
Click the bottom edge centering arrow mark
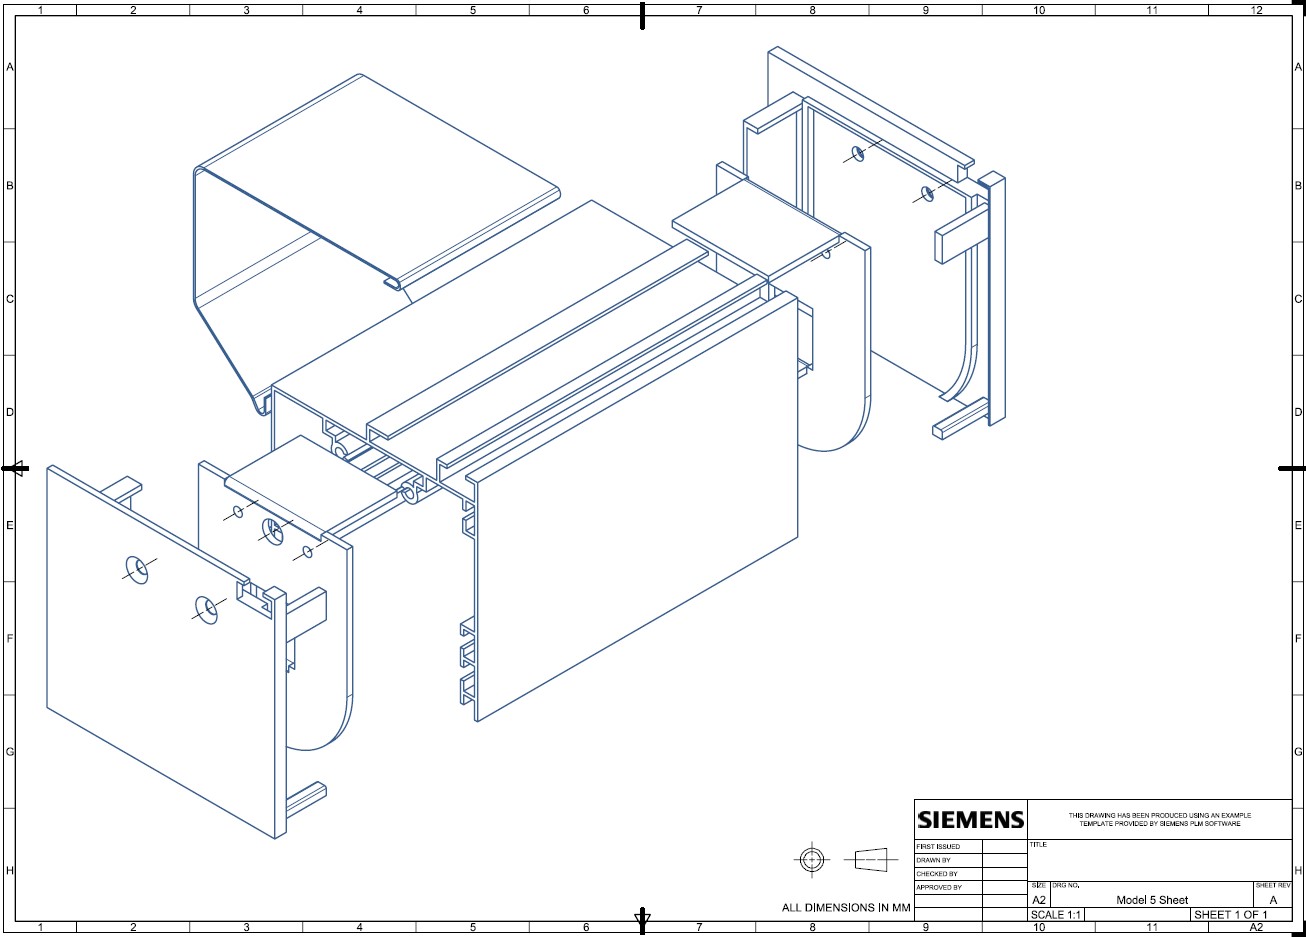642,918
